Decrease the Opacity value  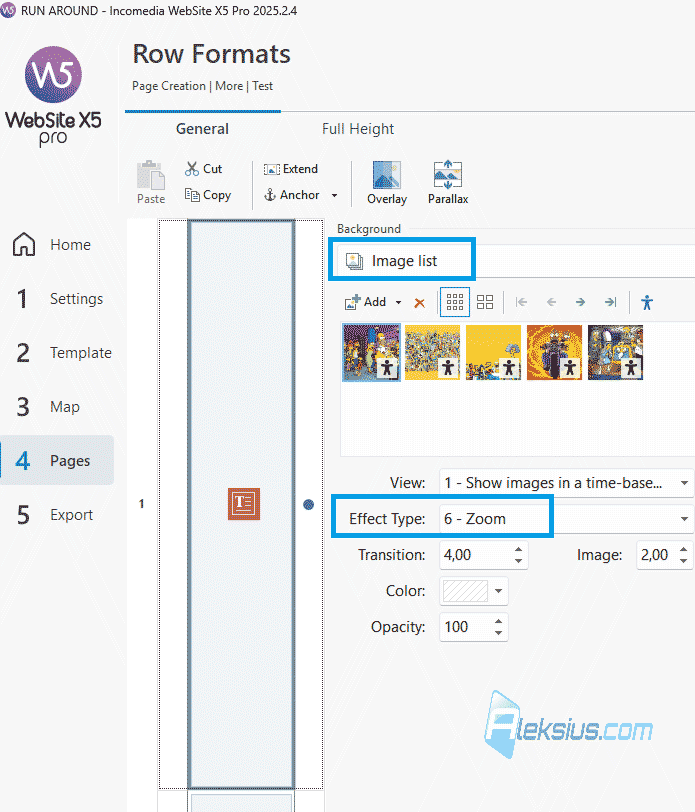pyautogui.click(x=498, y=633)
